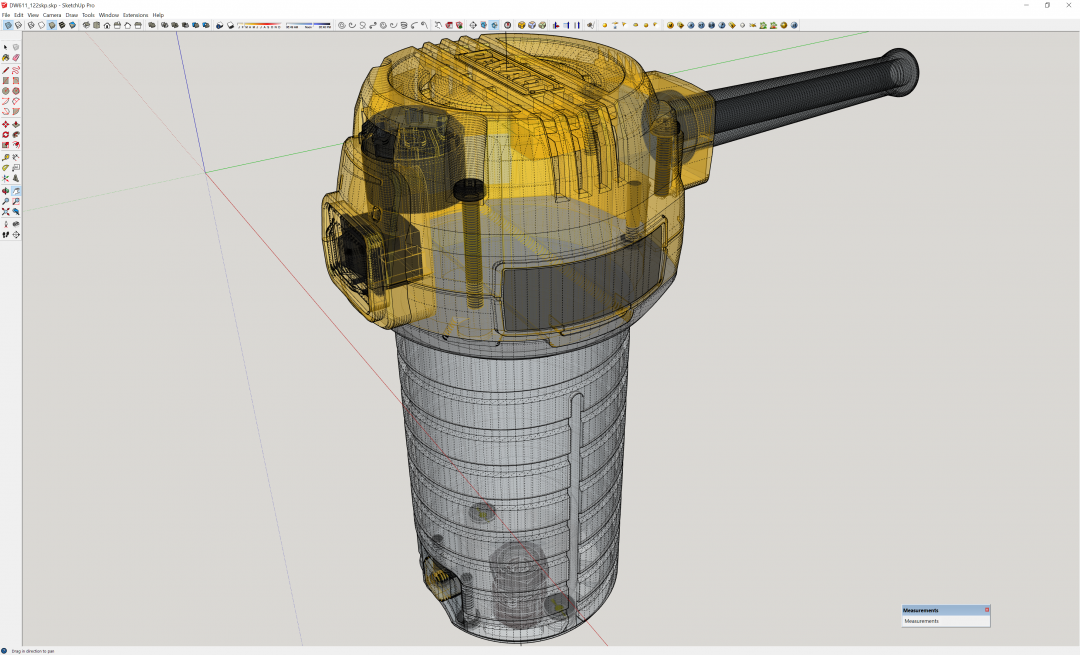Click the Zoom Extents tool

pos(6,212)
